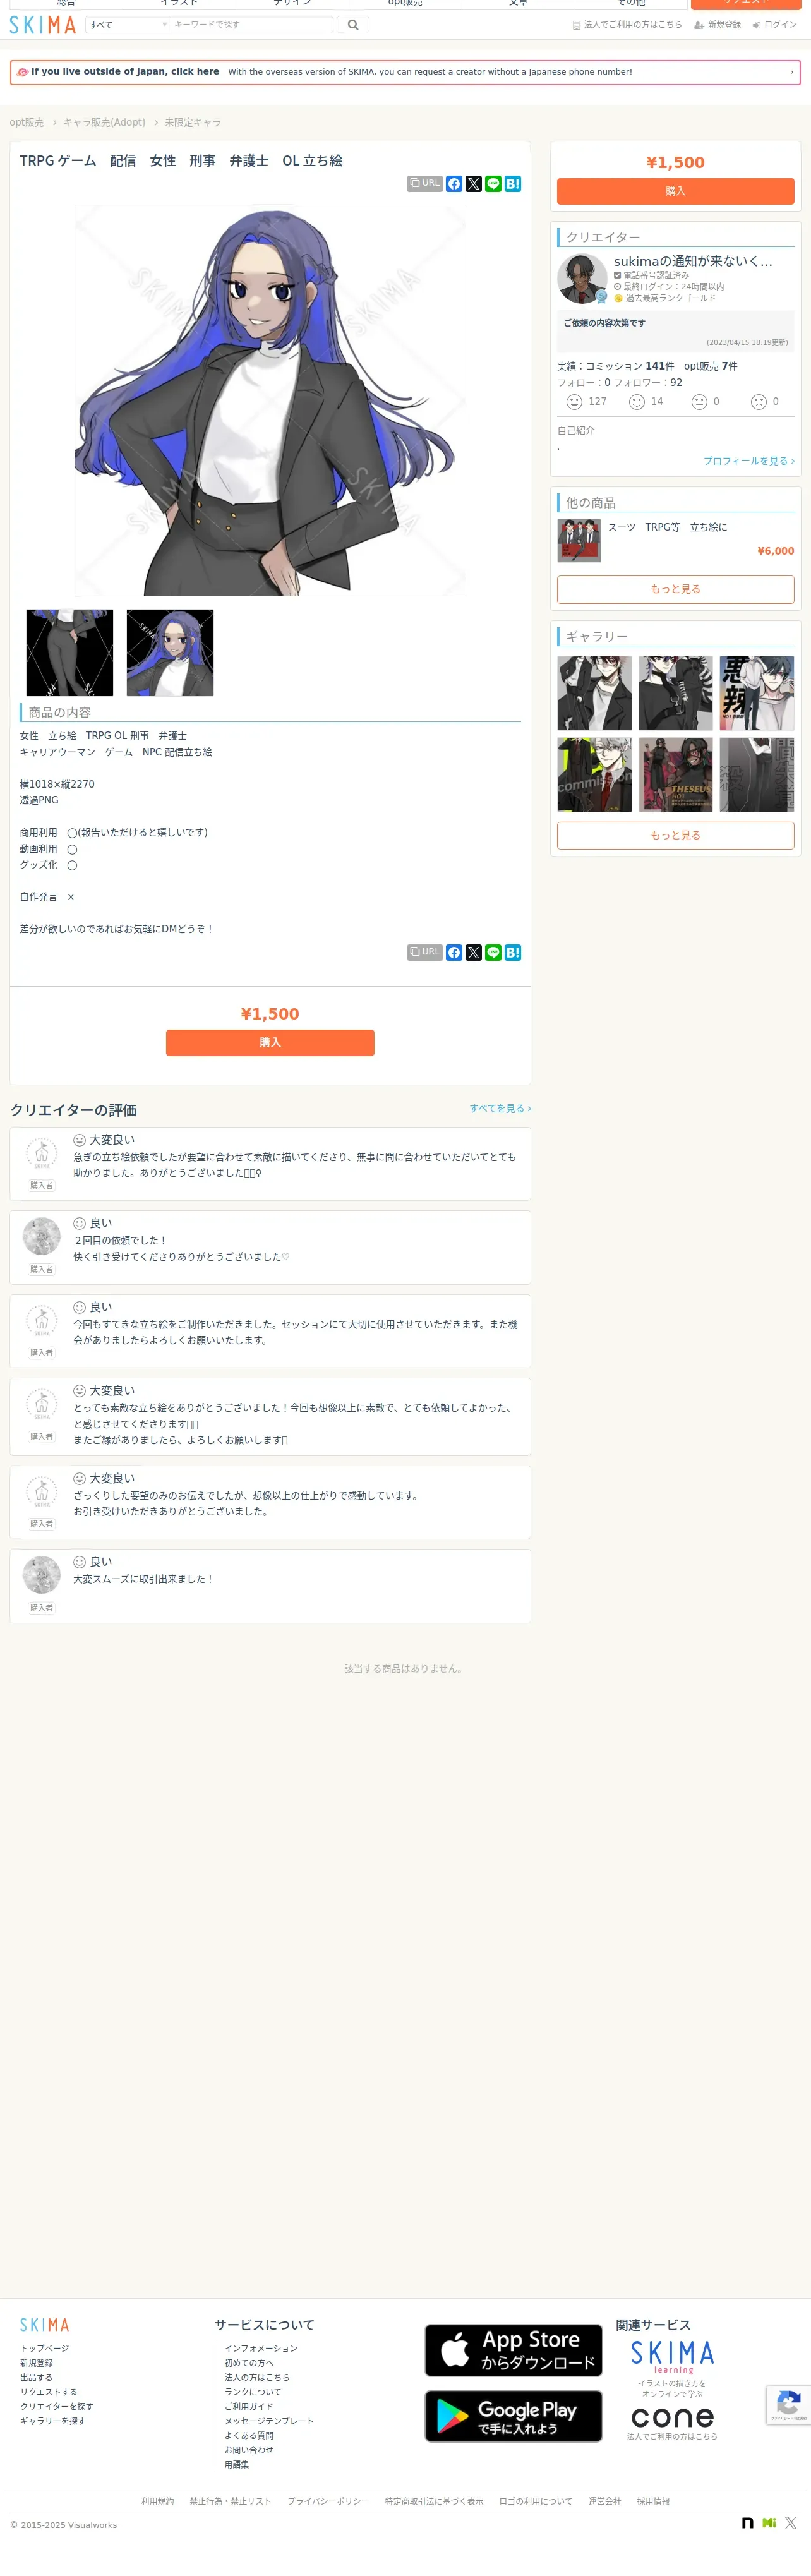811x2576 pixels.
Task: Open footer link 採用情報
Action: pyautogui.click(x=653, y=2502)
